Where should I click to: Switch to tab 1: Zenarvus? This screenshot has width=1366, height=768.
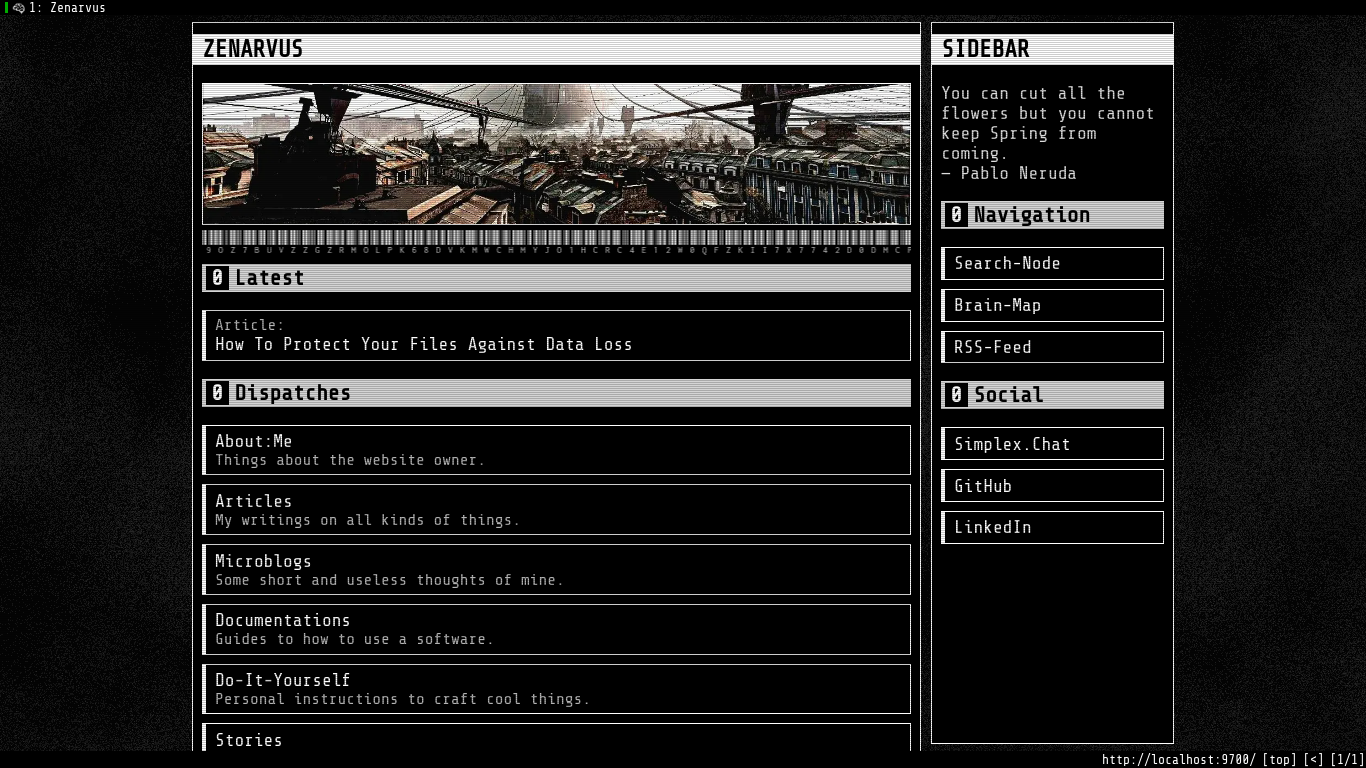60,8
